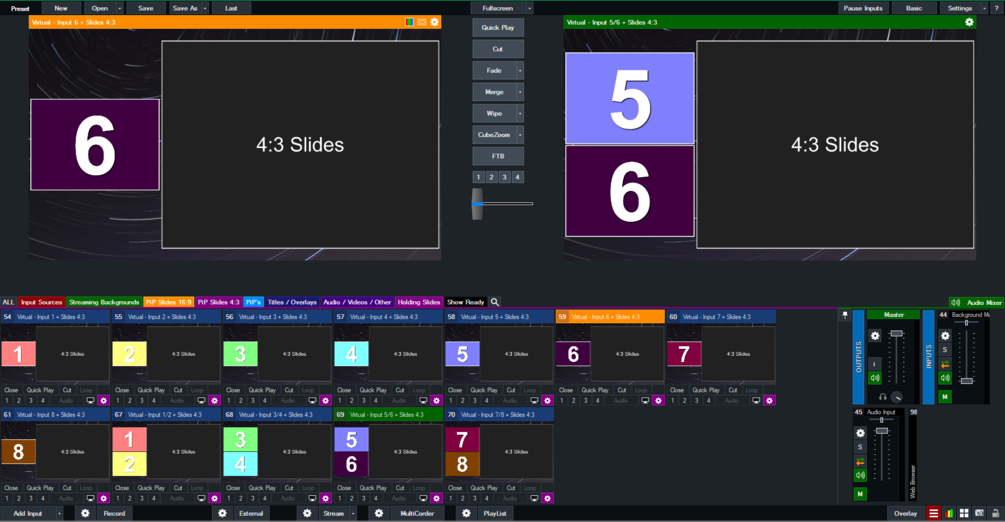Toggle Solo on Background Music channel
This screenshot has height=522, width=1005.
945,349
